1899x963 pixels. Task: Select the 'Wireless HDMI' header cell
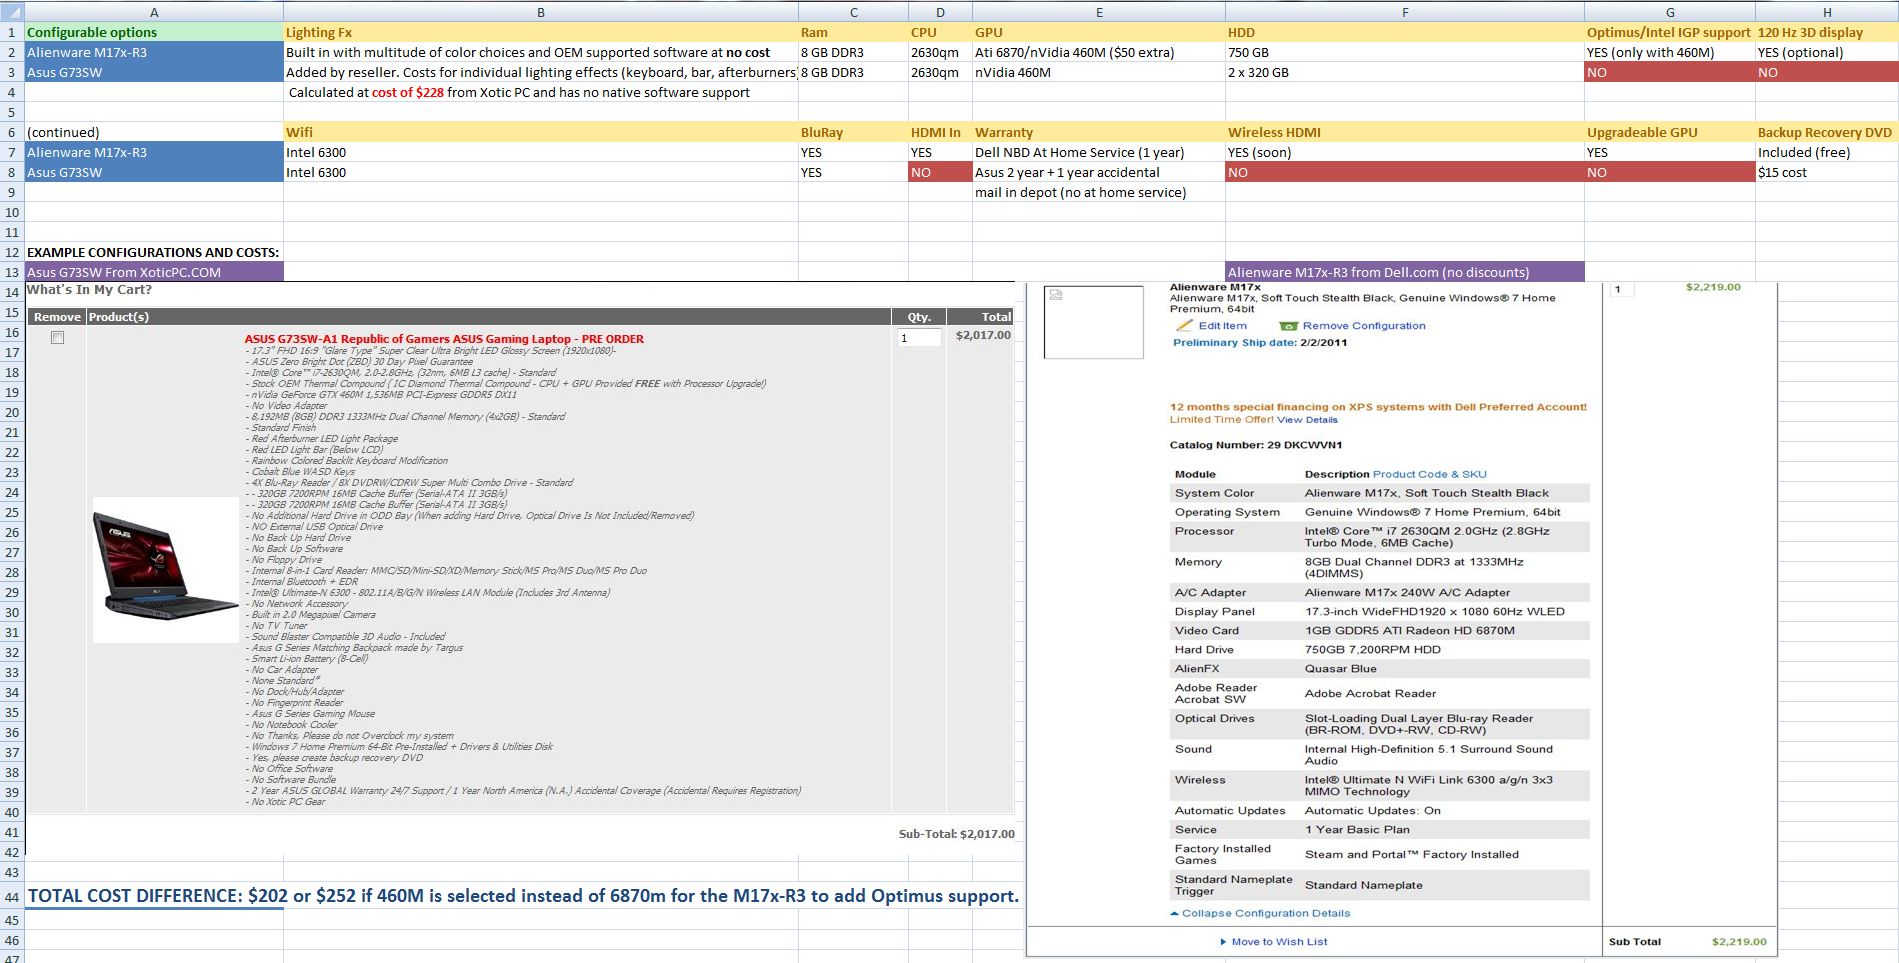1405,132
